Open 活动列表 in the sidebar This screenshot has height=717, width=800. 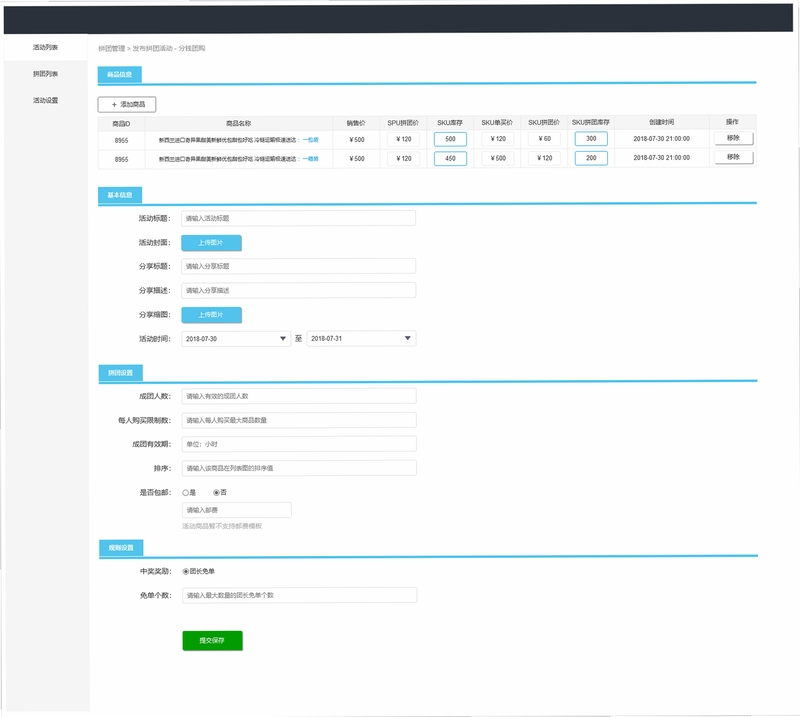[x=45, y=47]
